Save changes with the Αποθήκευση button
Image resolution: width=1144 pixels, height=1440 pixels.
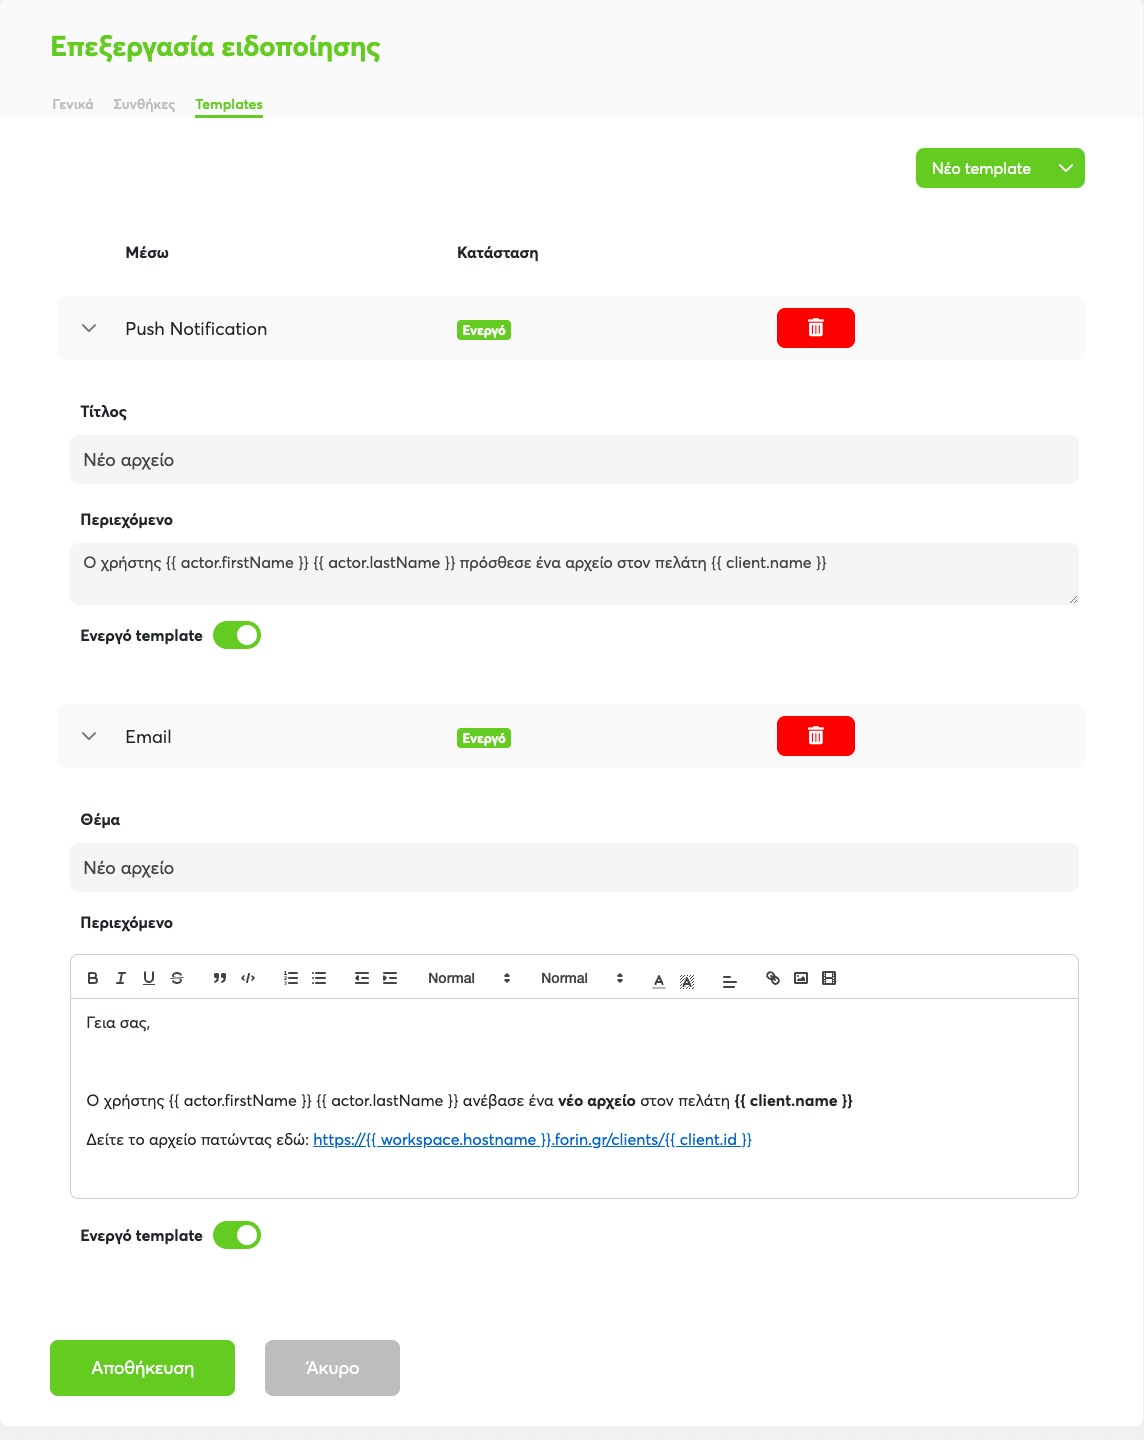point(142,1368)
